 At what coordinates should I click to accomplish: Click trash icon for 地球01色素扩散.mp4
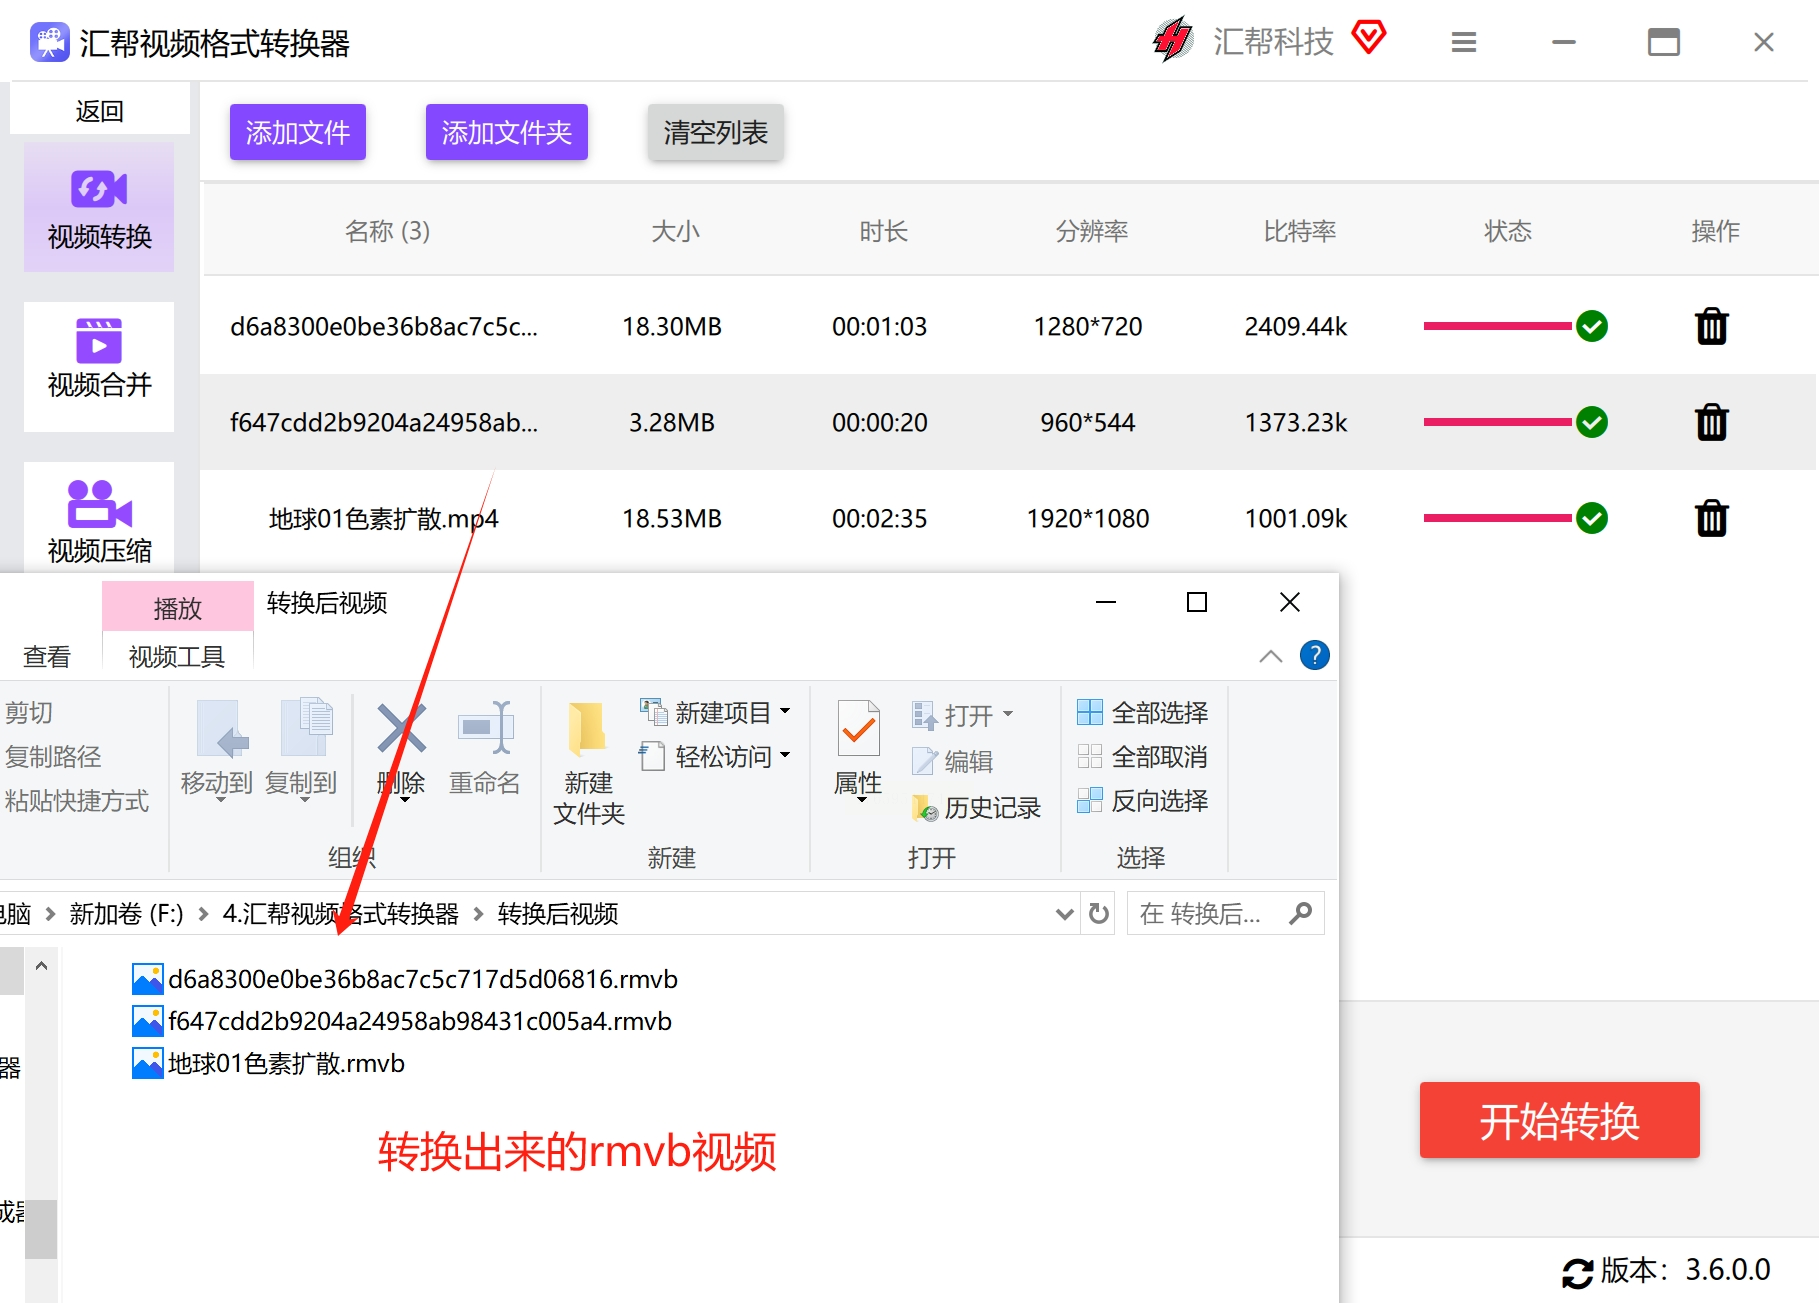pyautogui.click(x=1711, y=518)
